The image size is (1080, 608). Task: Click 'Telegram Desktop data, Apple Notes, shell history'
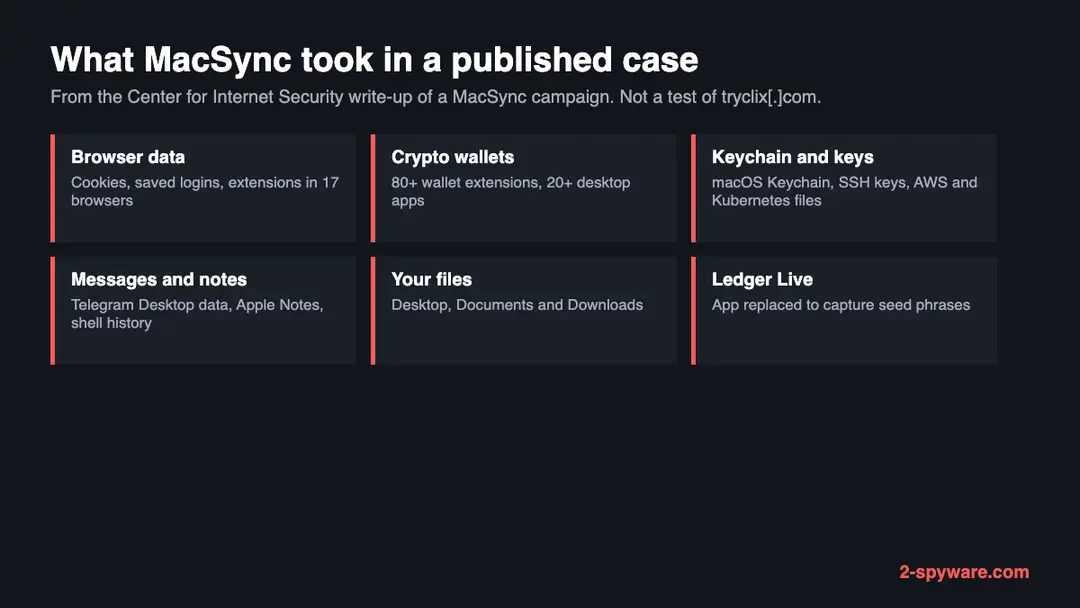197,314
